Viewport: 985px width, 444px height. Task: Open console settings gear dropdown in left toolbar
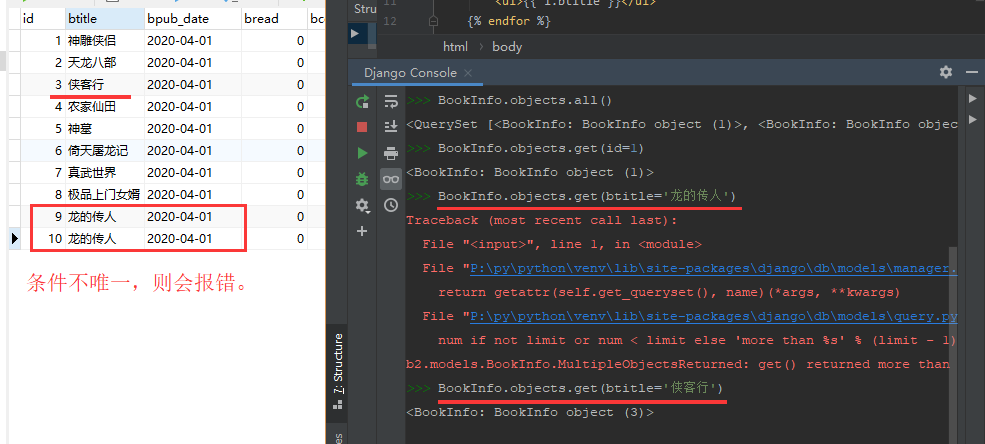pyautogui.click(x=362, y=205)
